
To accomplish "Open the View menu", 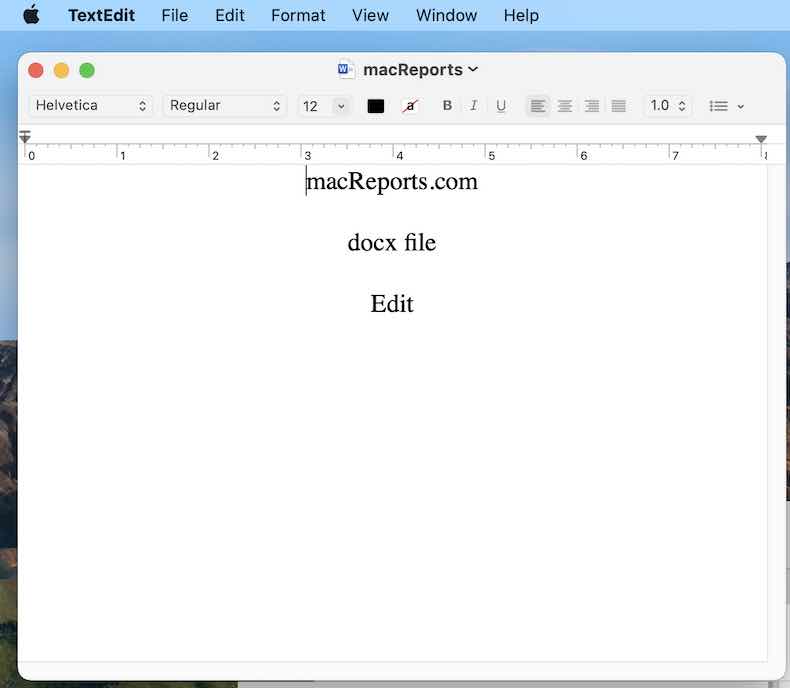I will [370, 15].
